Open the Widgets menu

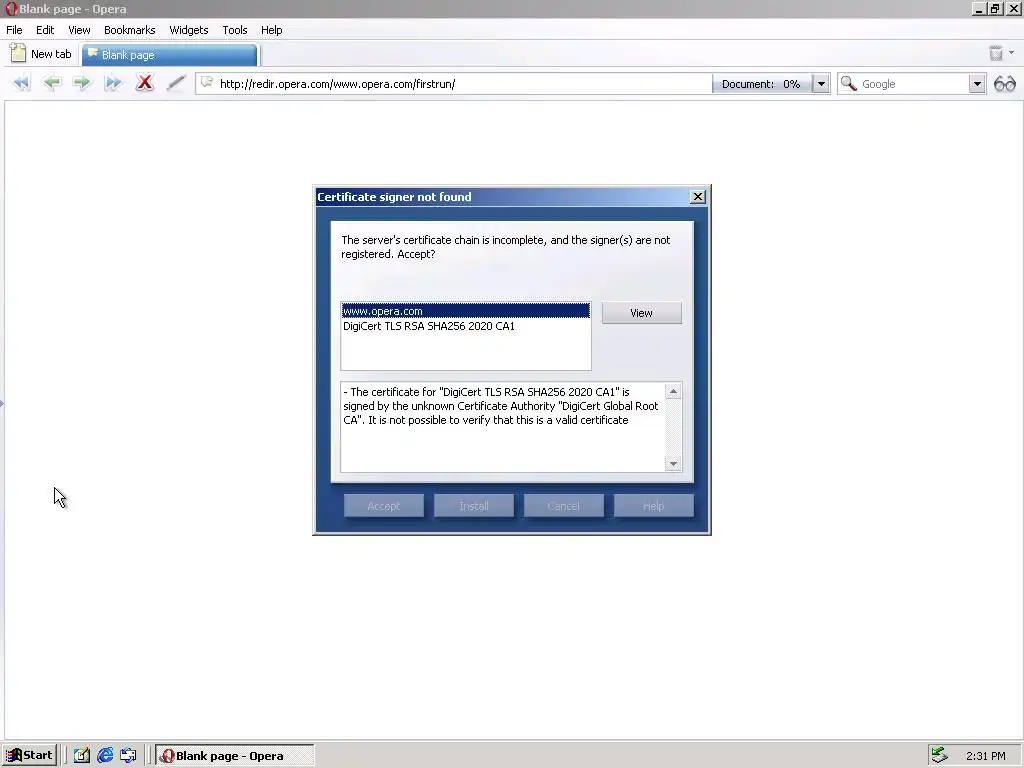pyautogui.click(x=189, y=30)
